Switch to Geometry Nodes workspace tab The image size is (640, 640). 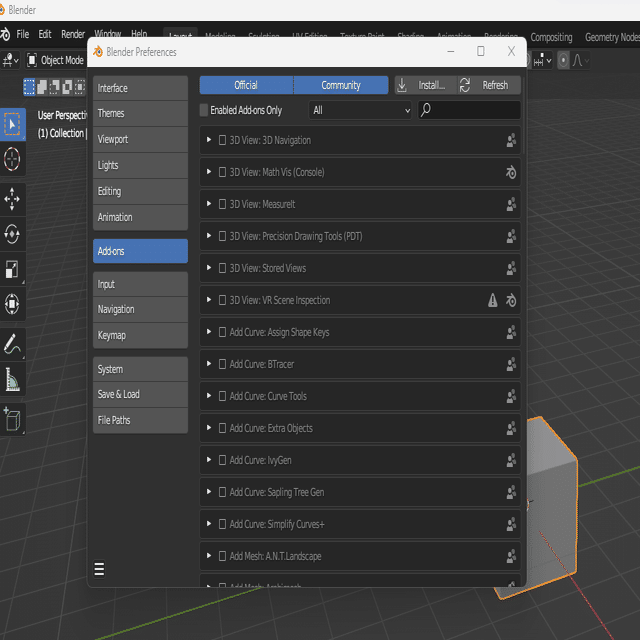click(x=611, y=38)
